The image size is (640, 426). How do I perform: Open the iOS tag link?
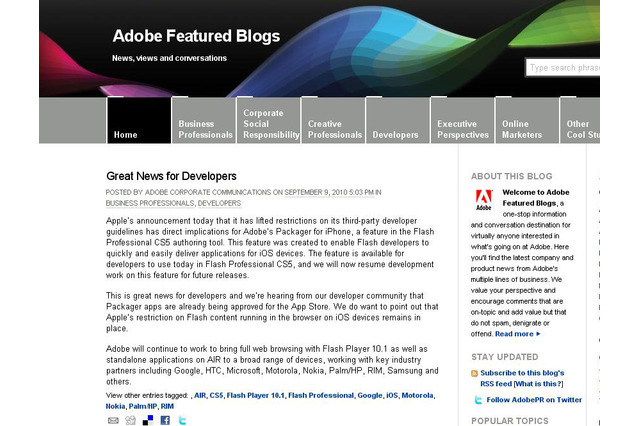click(392, 395)
